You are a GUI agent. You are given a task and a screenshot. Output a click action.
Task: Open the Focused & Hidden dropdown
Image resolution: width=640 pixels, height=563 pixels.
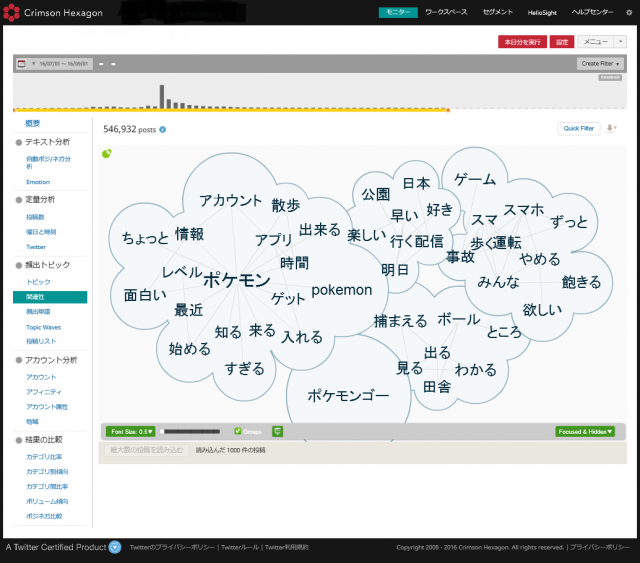585,432
